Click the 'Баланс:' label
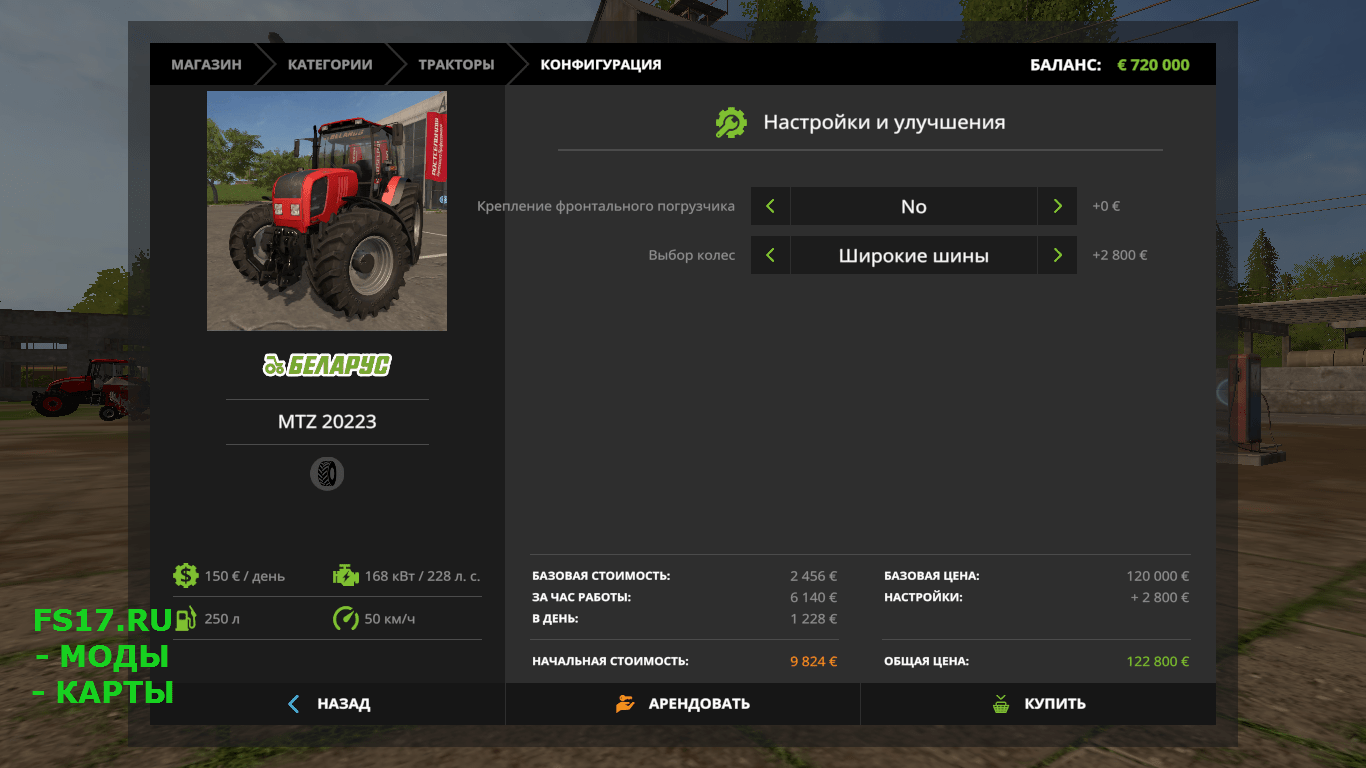 [x=1065, y=64]
